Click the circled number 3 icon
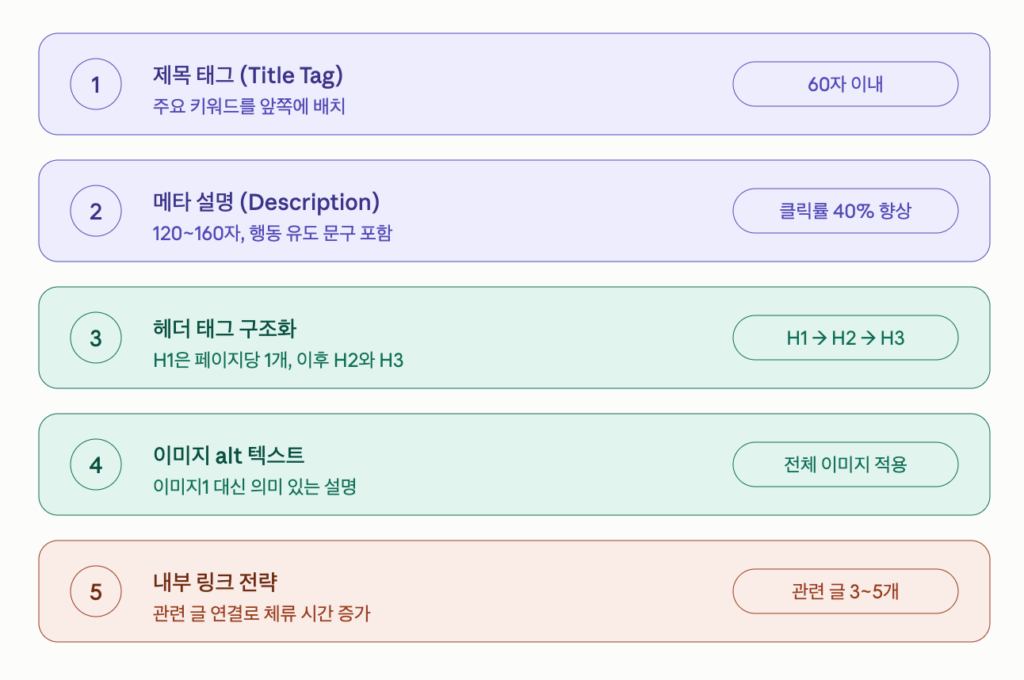This screenshot has height=680, width=1024. pyautogui.click(x=96, y=338)
